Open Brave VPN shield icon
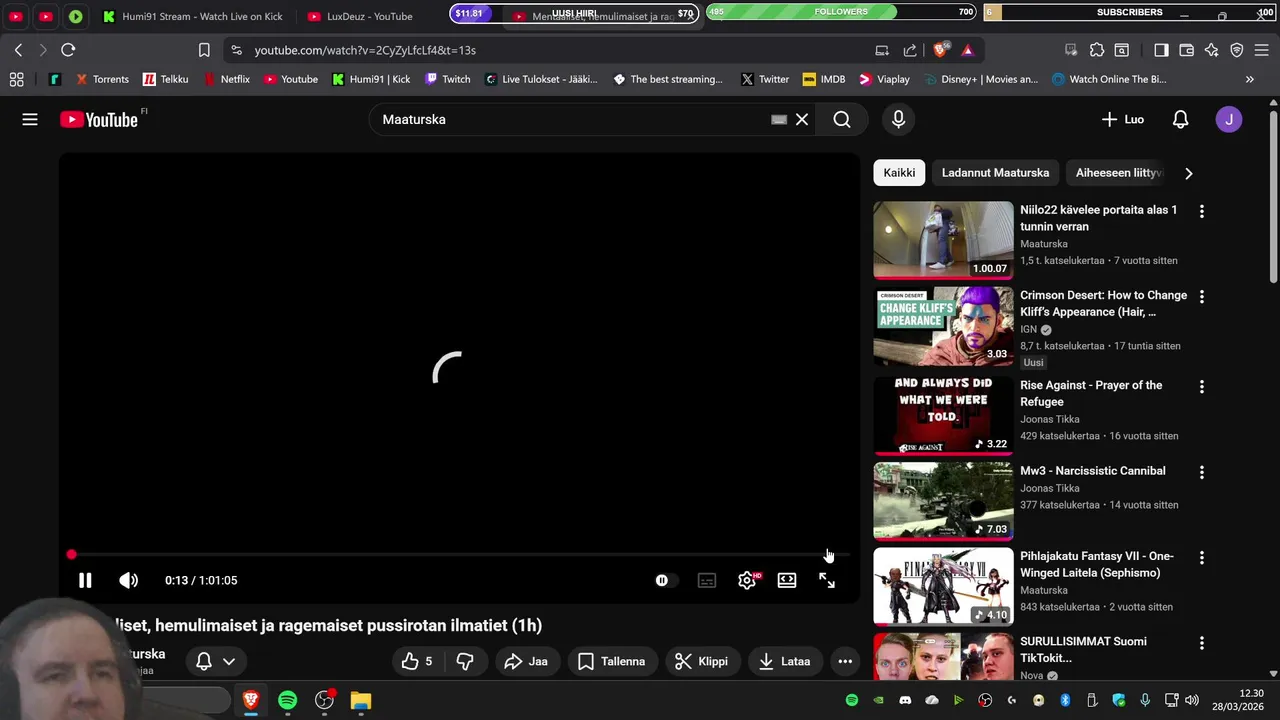The width and height of the screenshot is (1280, 720). [x=1237, y=50]
